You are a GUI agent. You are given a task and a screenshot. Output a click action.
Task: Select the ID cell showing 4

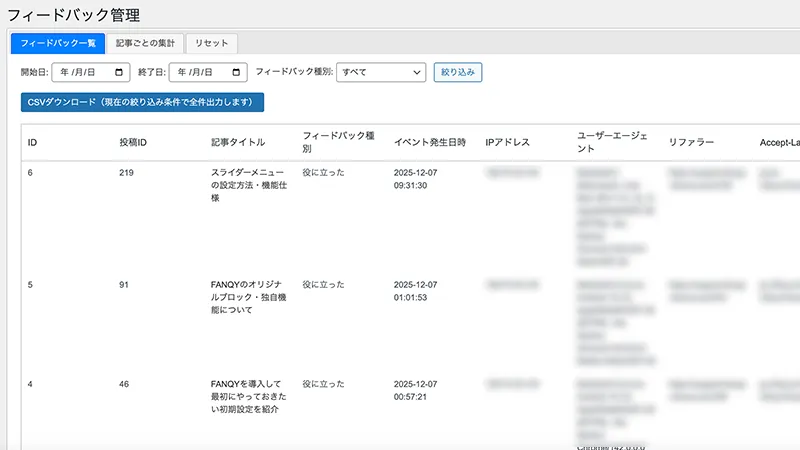pyautogui.click(x=30, y=384)
